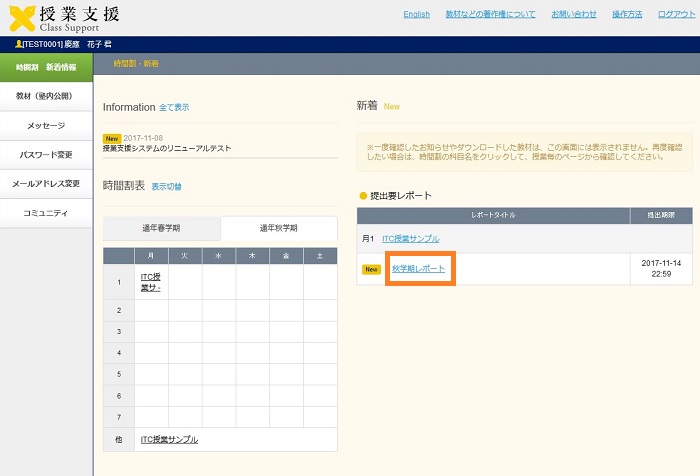Open メールアドレス変更 in sidebar
Screen dimensions: 700x476
(x=46, y=184)
